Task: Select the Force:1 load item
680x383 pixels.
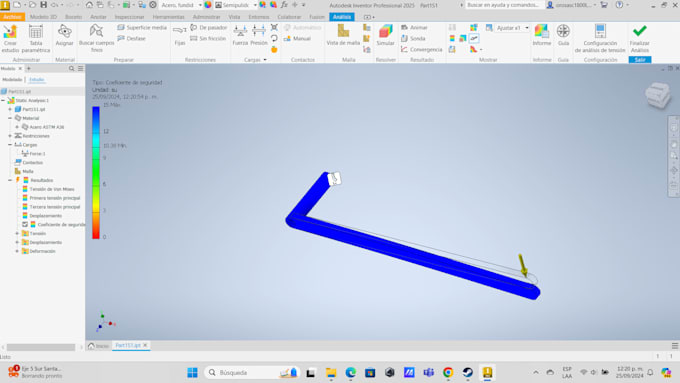Action: [37, 154]
